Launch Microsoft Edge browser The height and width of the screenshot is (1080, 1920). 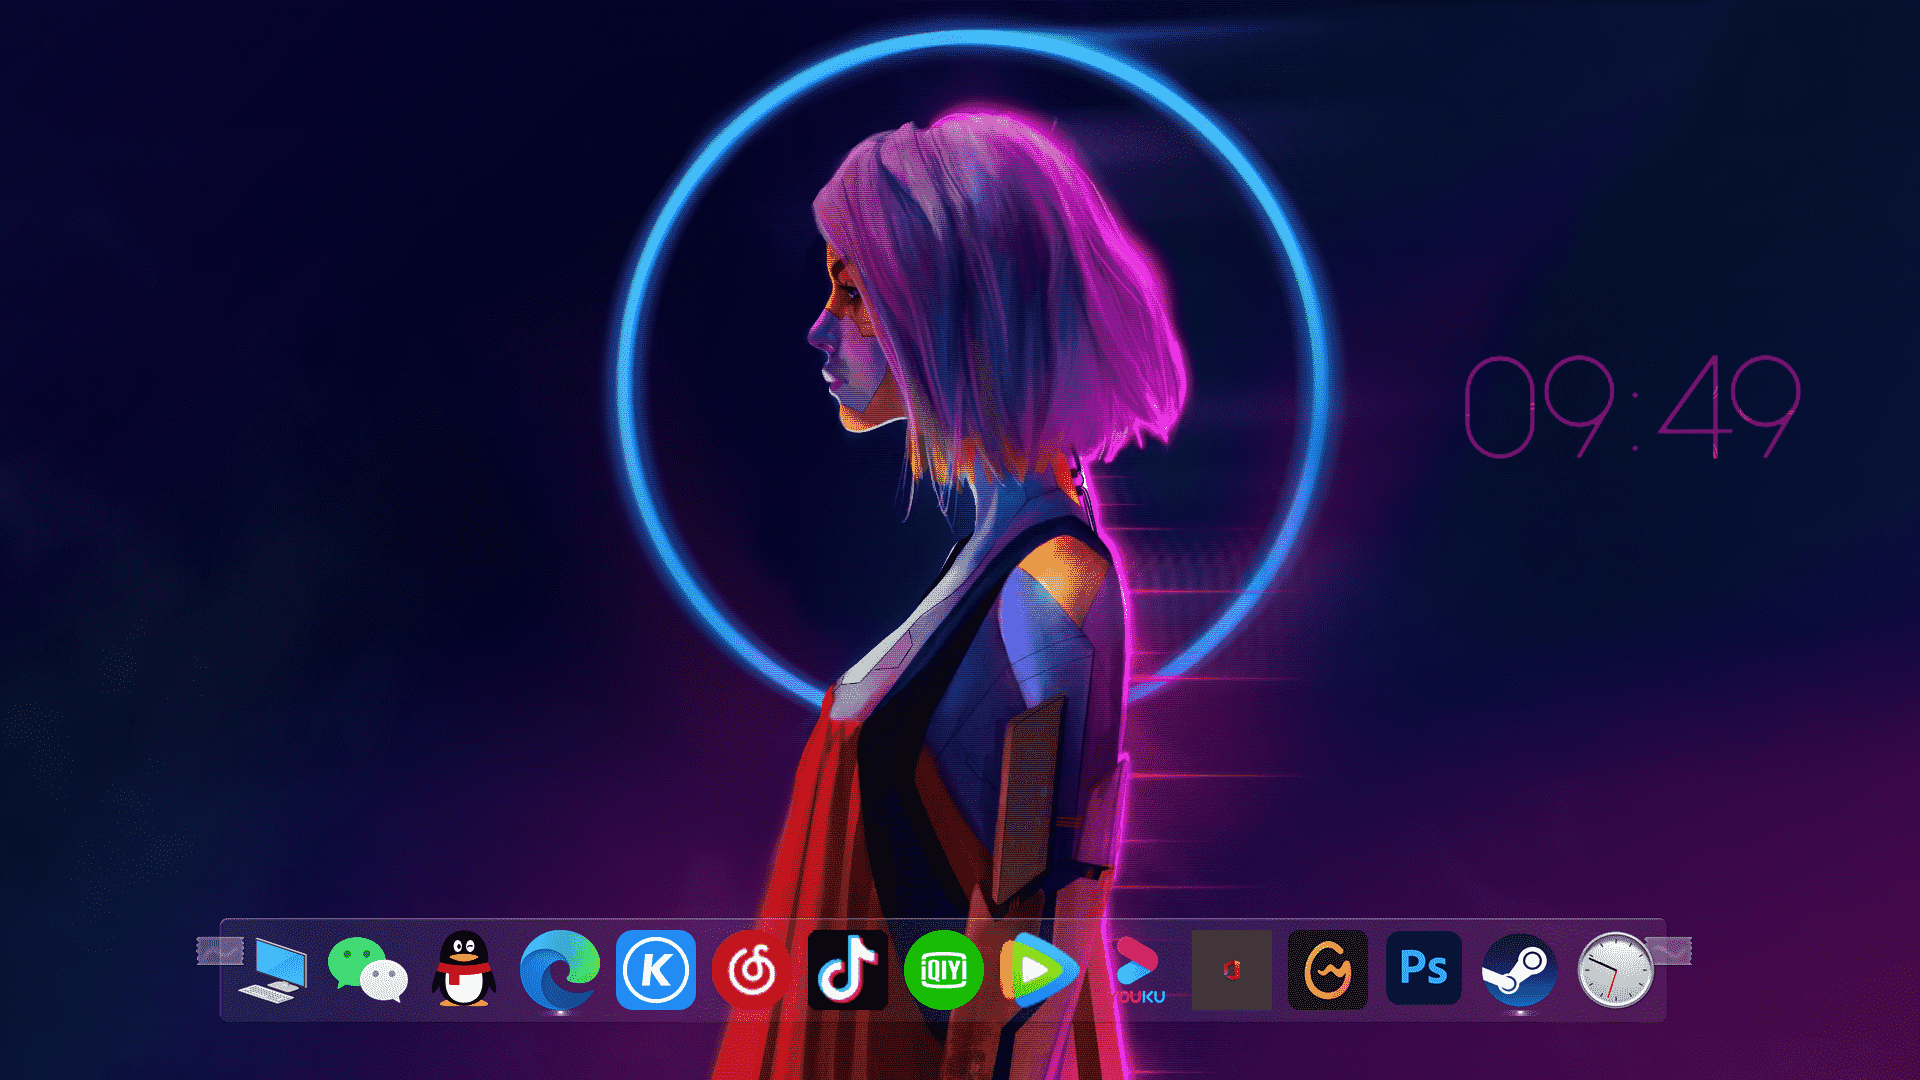[x=560, y=969]
